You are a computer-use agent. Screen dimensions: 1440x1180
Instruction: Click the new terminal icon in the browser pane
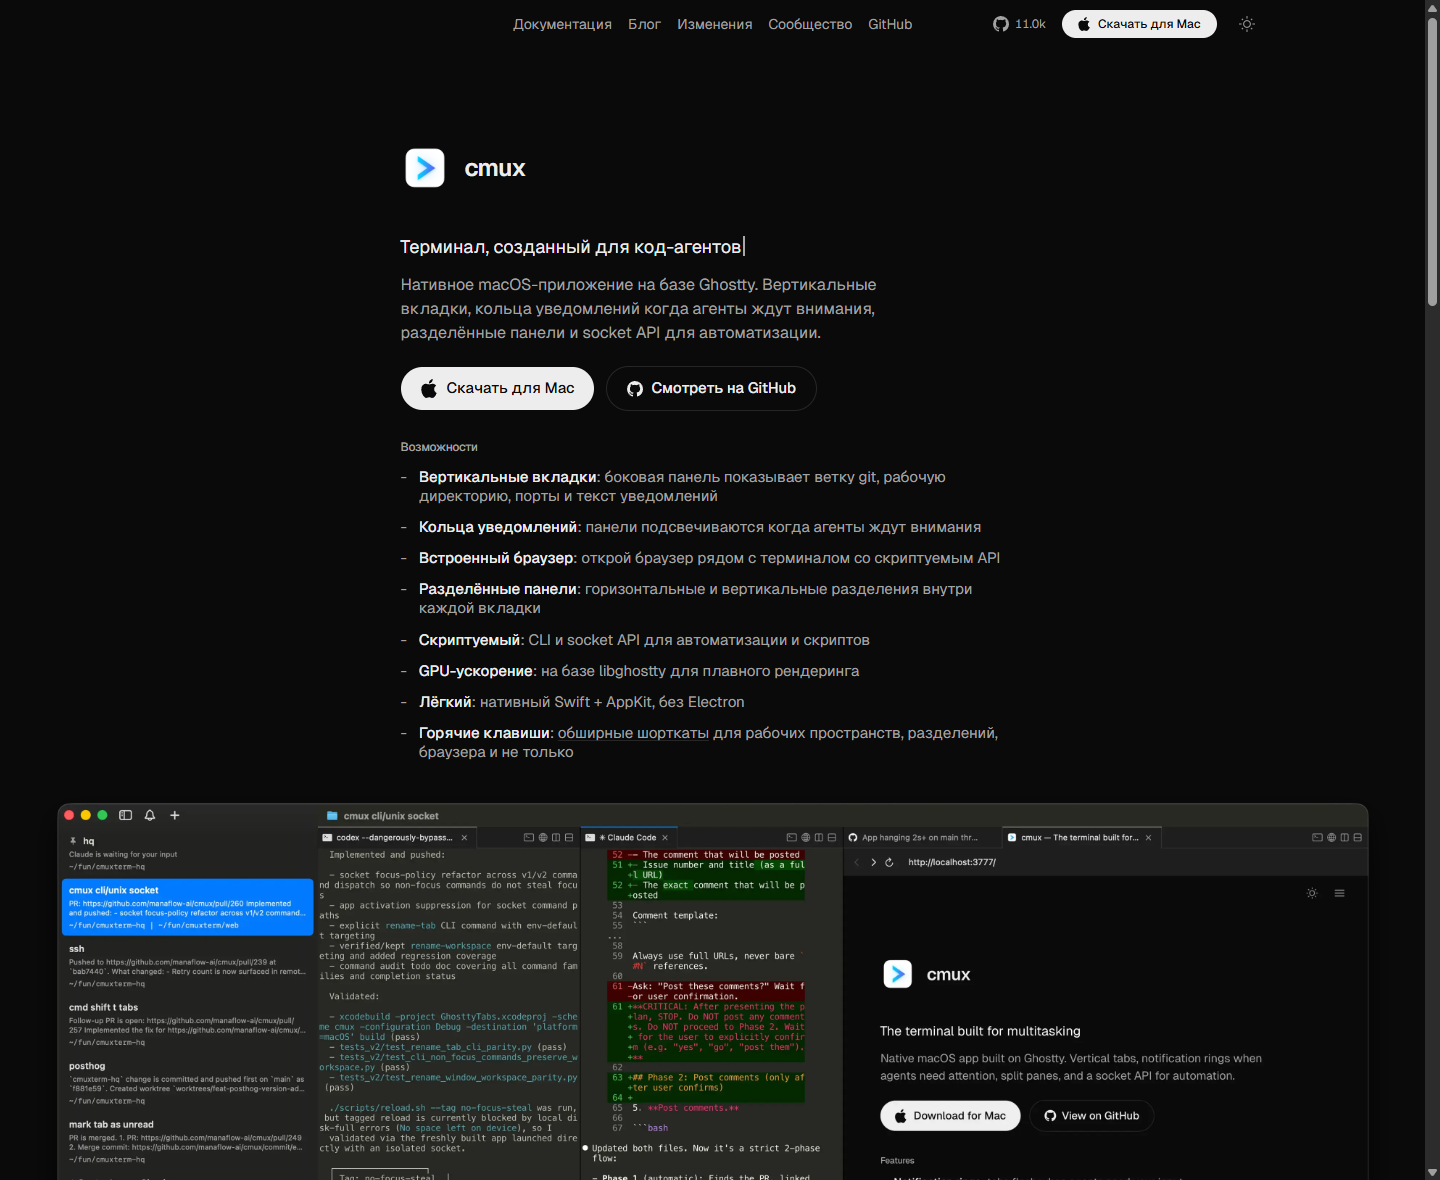coord(1317,837)
